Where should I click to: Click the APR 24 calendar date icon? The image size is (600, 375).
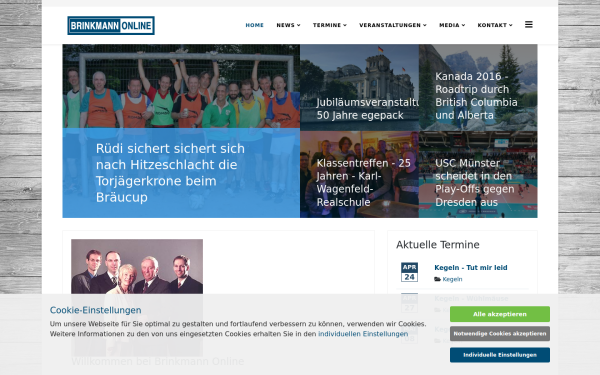tap(409, 272)
